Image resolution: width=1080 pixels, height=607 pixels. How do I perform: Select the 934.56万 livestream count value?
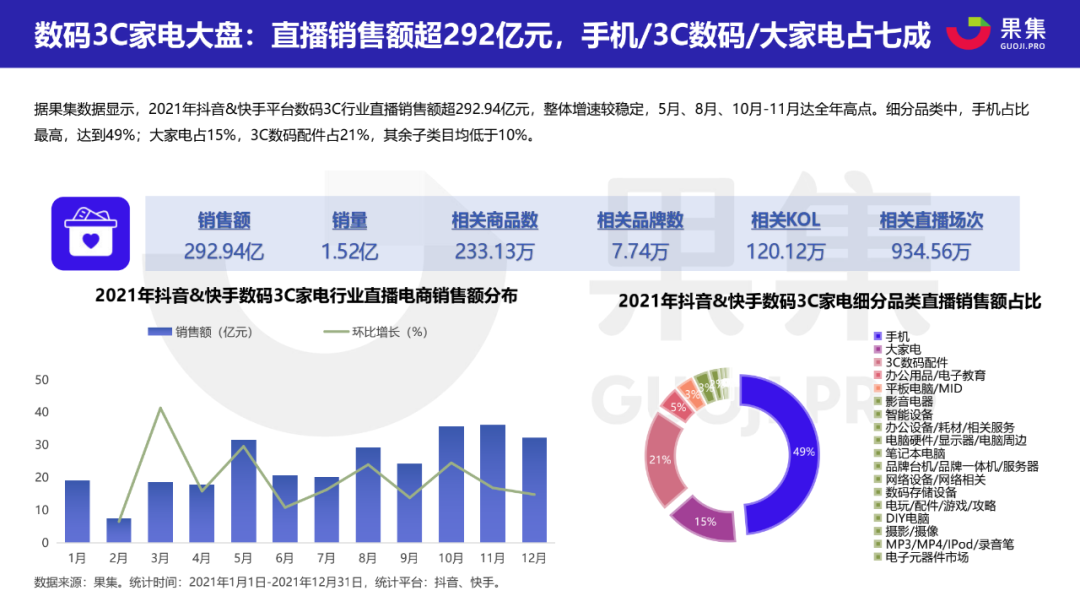coord(931,251)
